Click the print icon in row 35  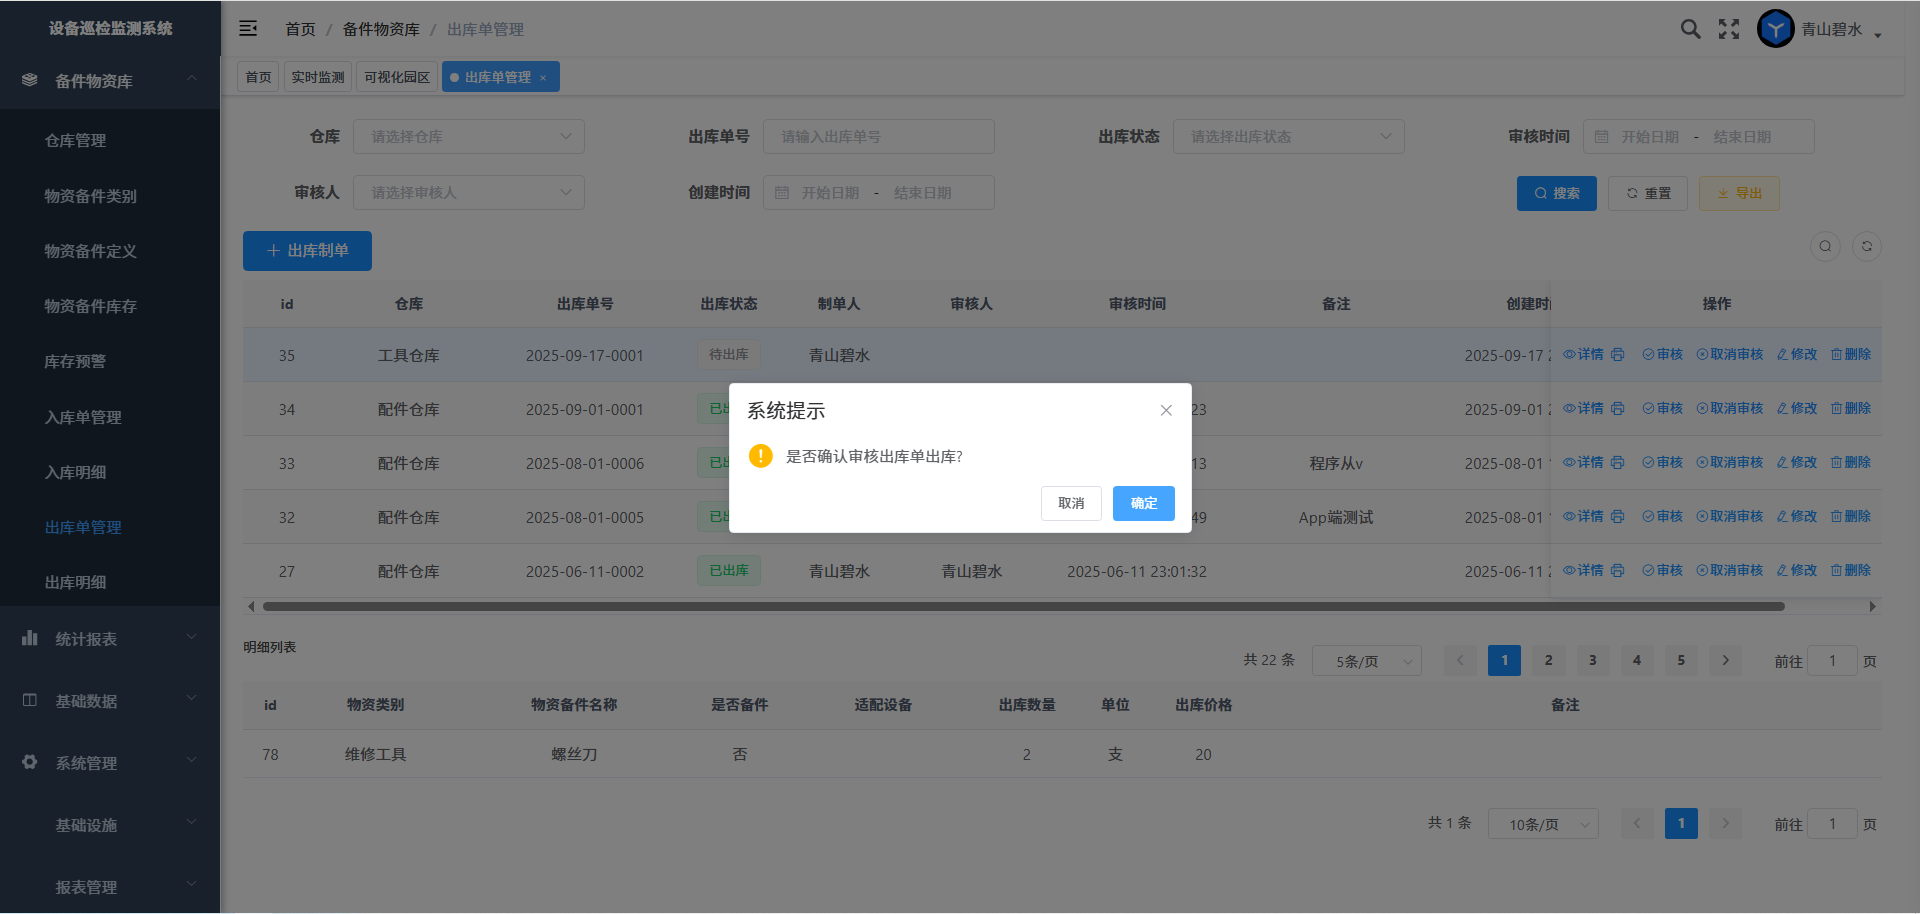tap(1618, 355)
